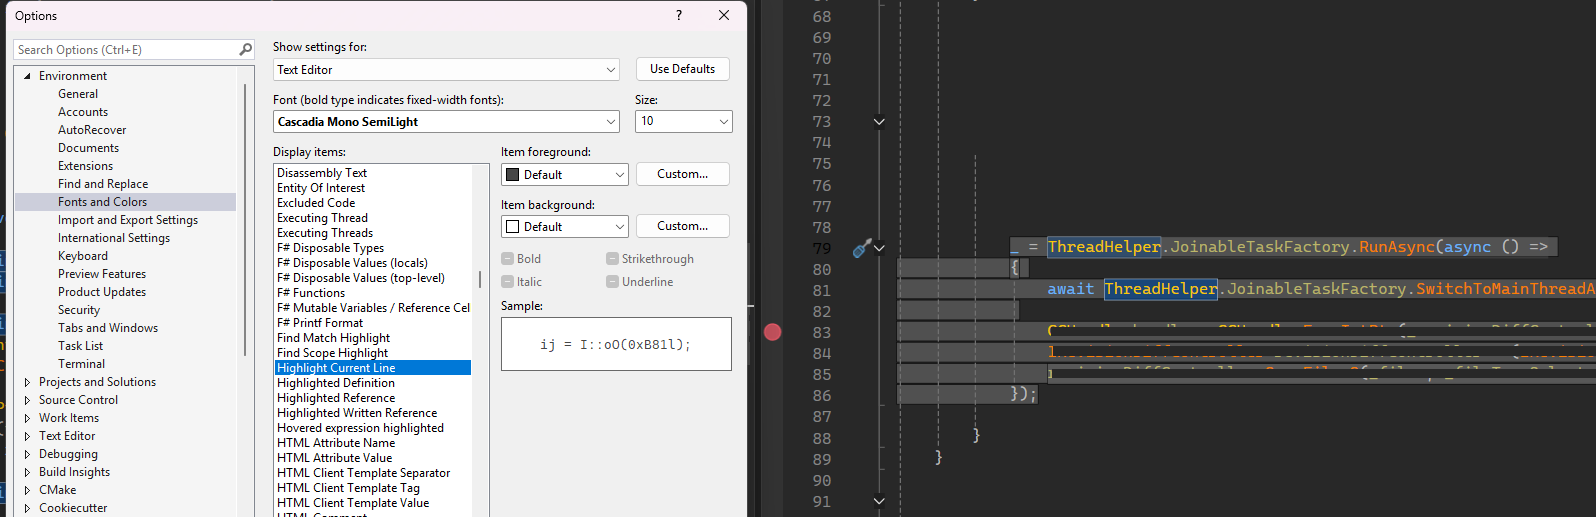Select Find Scope Highlight display item
The image size is (1596, 517).
(332, 353)
